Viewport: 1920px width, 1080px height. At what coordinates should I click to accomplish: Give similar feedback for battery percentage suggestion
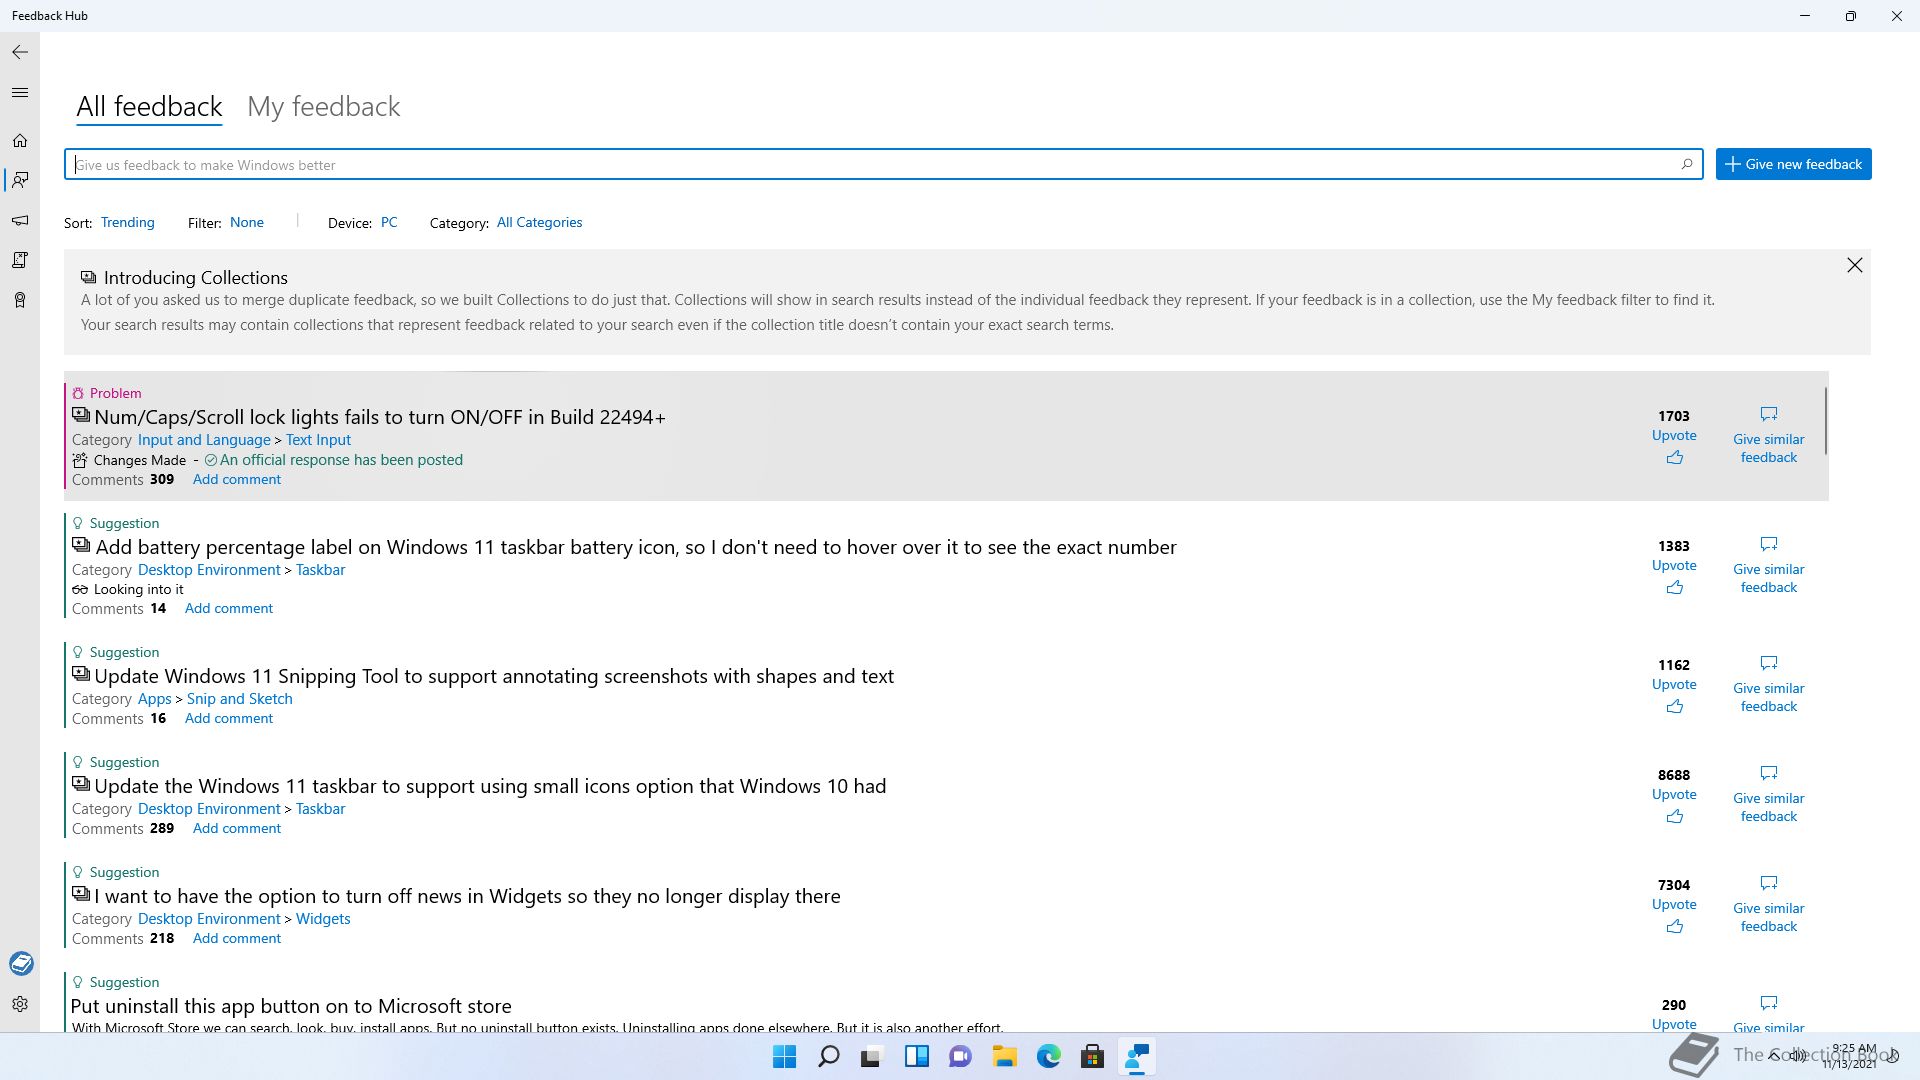click(1769, 566)
